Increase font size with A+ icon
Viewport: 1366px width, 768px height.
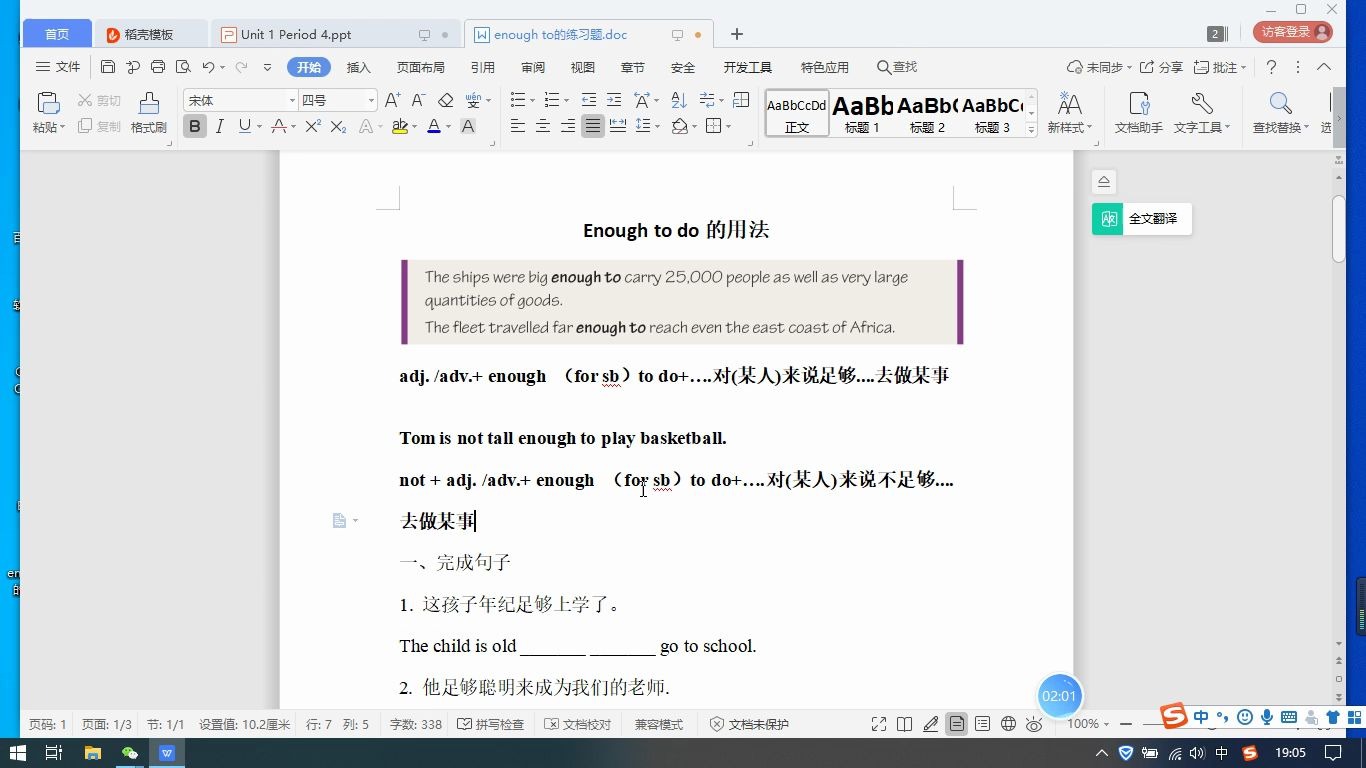pos(393,100)
